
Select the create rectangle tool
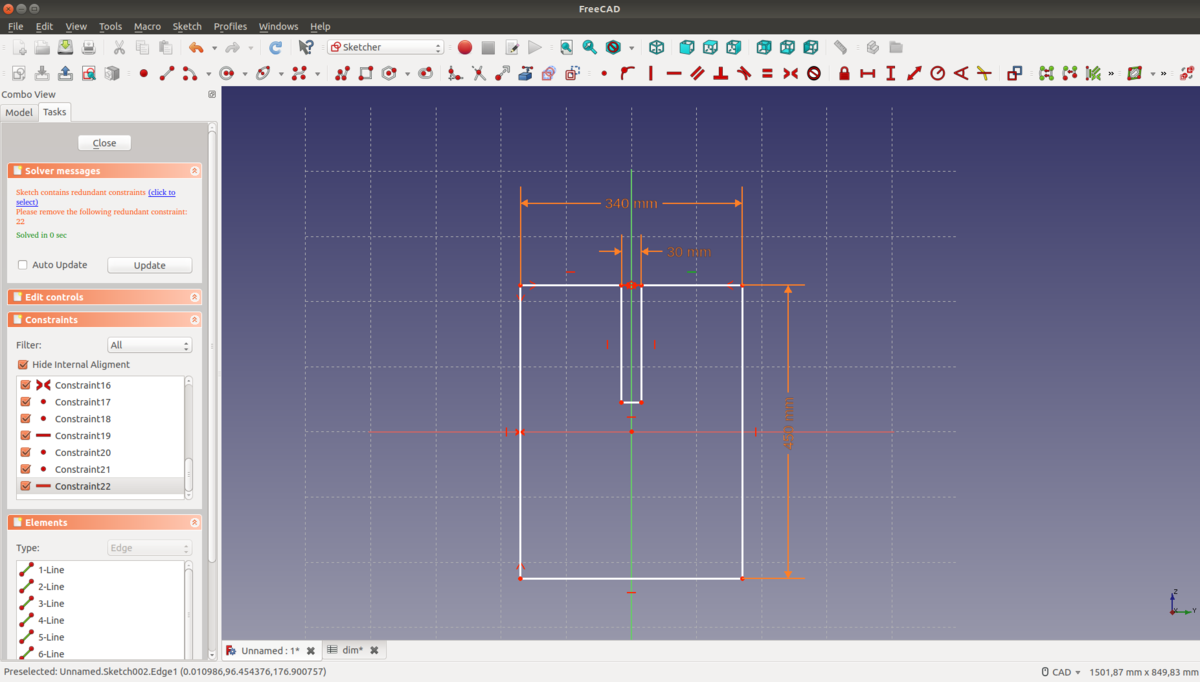point(366,73)
